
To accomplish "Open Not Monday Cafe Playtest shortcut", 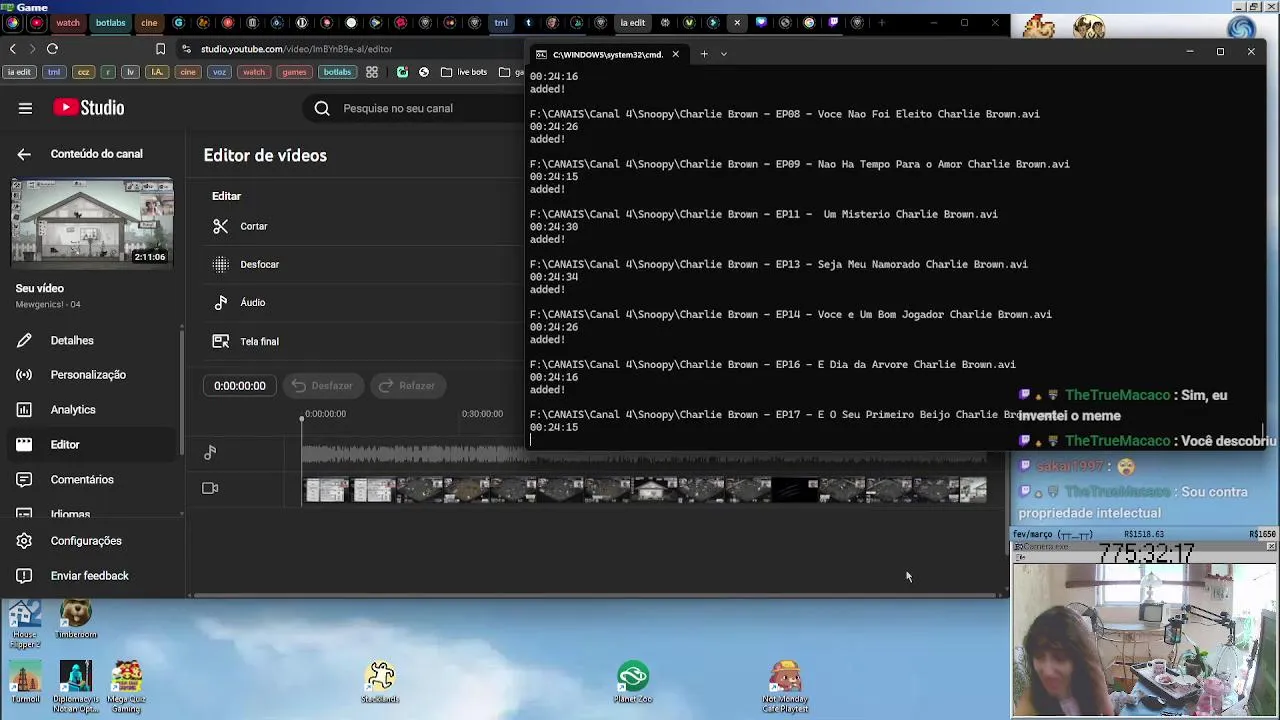I will tap(785, 686).
